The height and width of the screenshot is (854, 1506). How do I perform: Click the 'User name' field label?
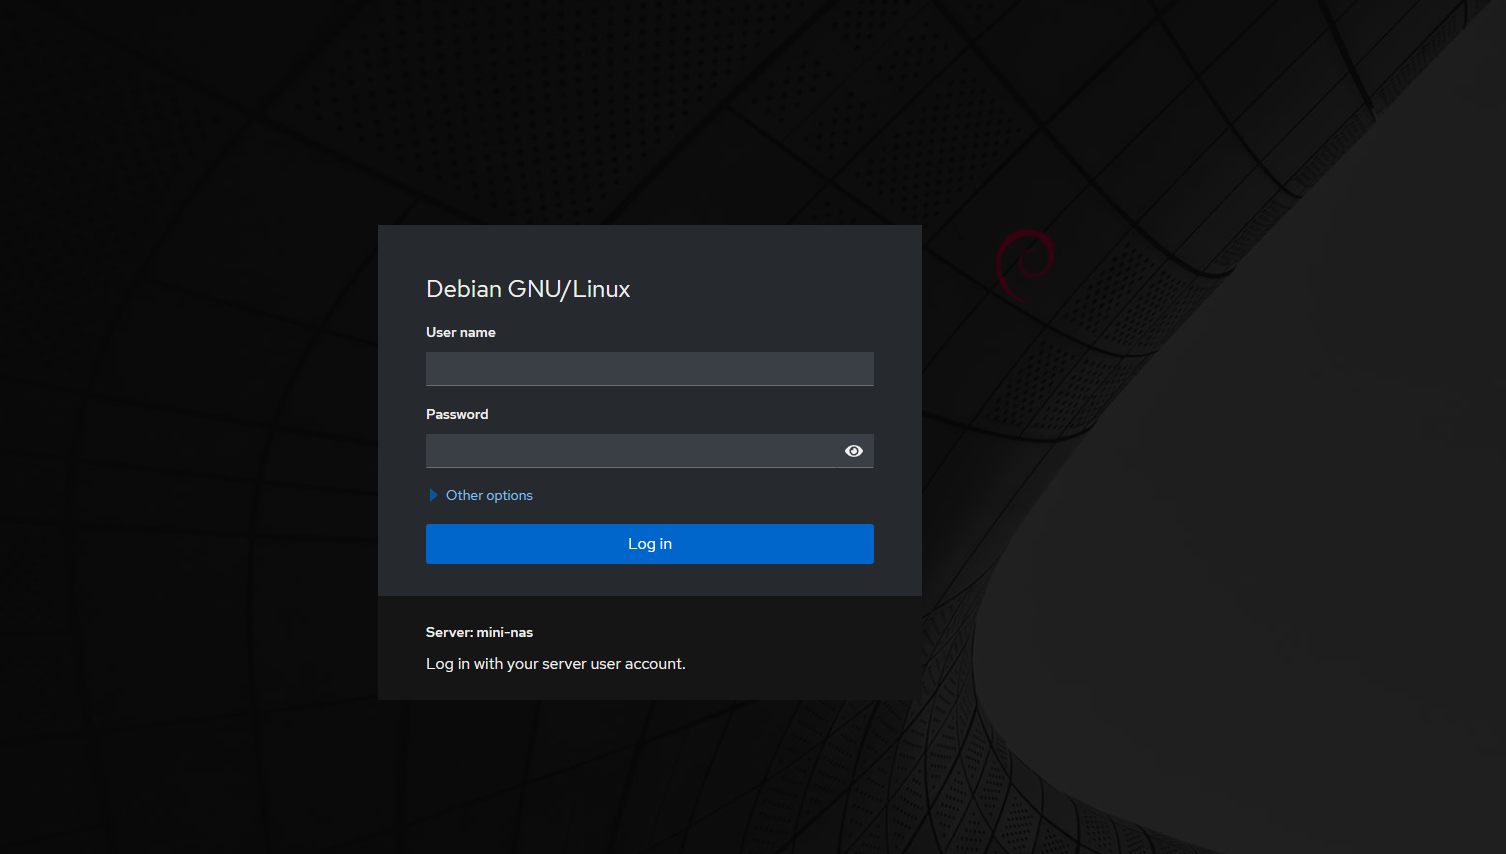tap(460, 332)
